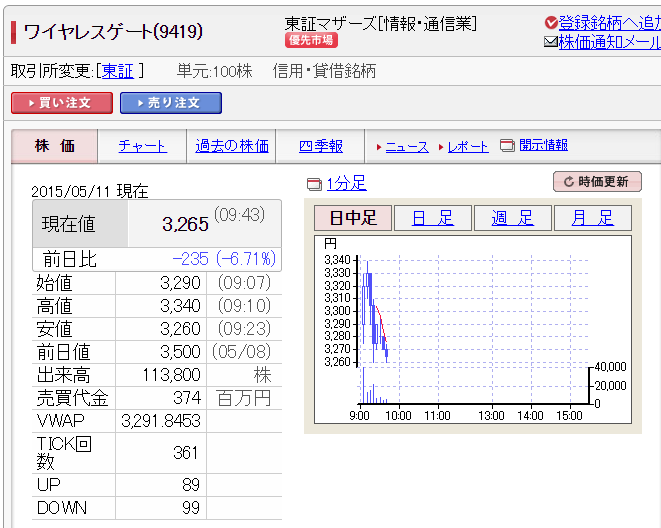This screenshot has width=661, height=528.
Task: Select the 日中足 chart period
Action: 353,218
